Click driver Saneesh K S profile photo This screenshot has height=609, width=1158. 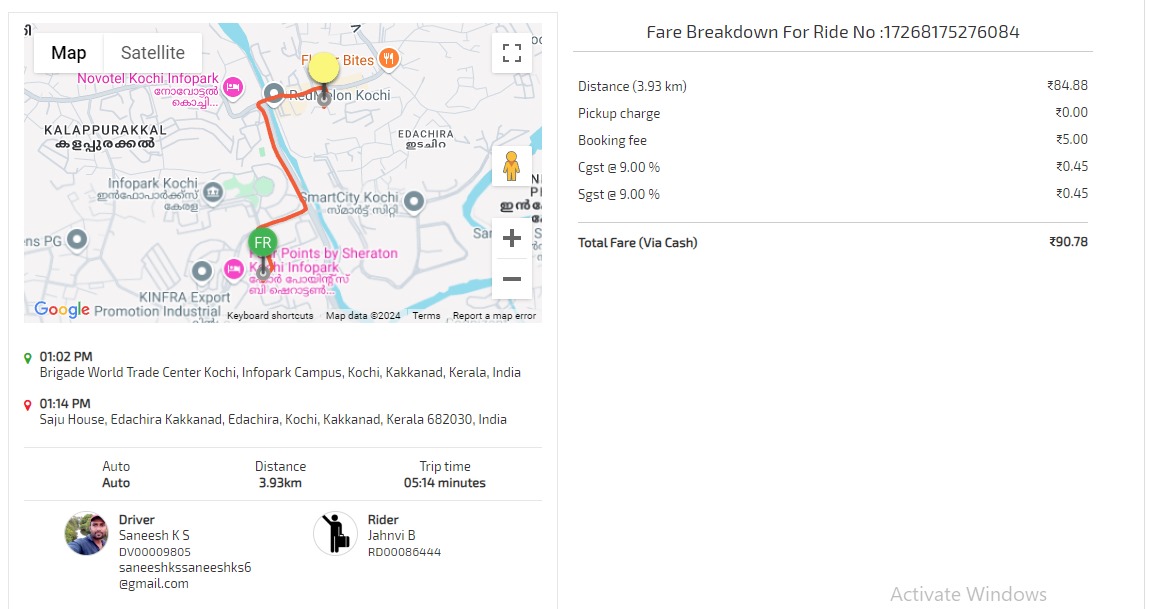tap(86, 534)
